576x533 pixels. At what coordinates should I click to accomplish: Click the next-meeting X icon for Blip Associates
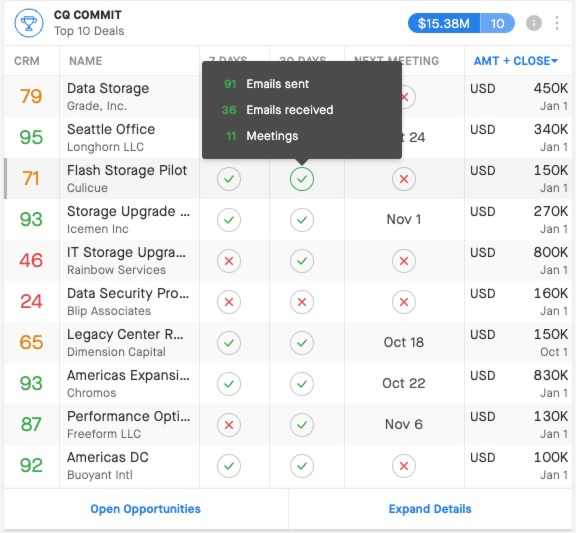click(404, 302)
